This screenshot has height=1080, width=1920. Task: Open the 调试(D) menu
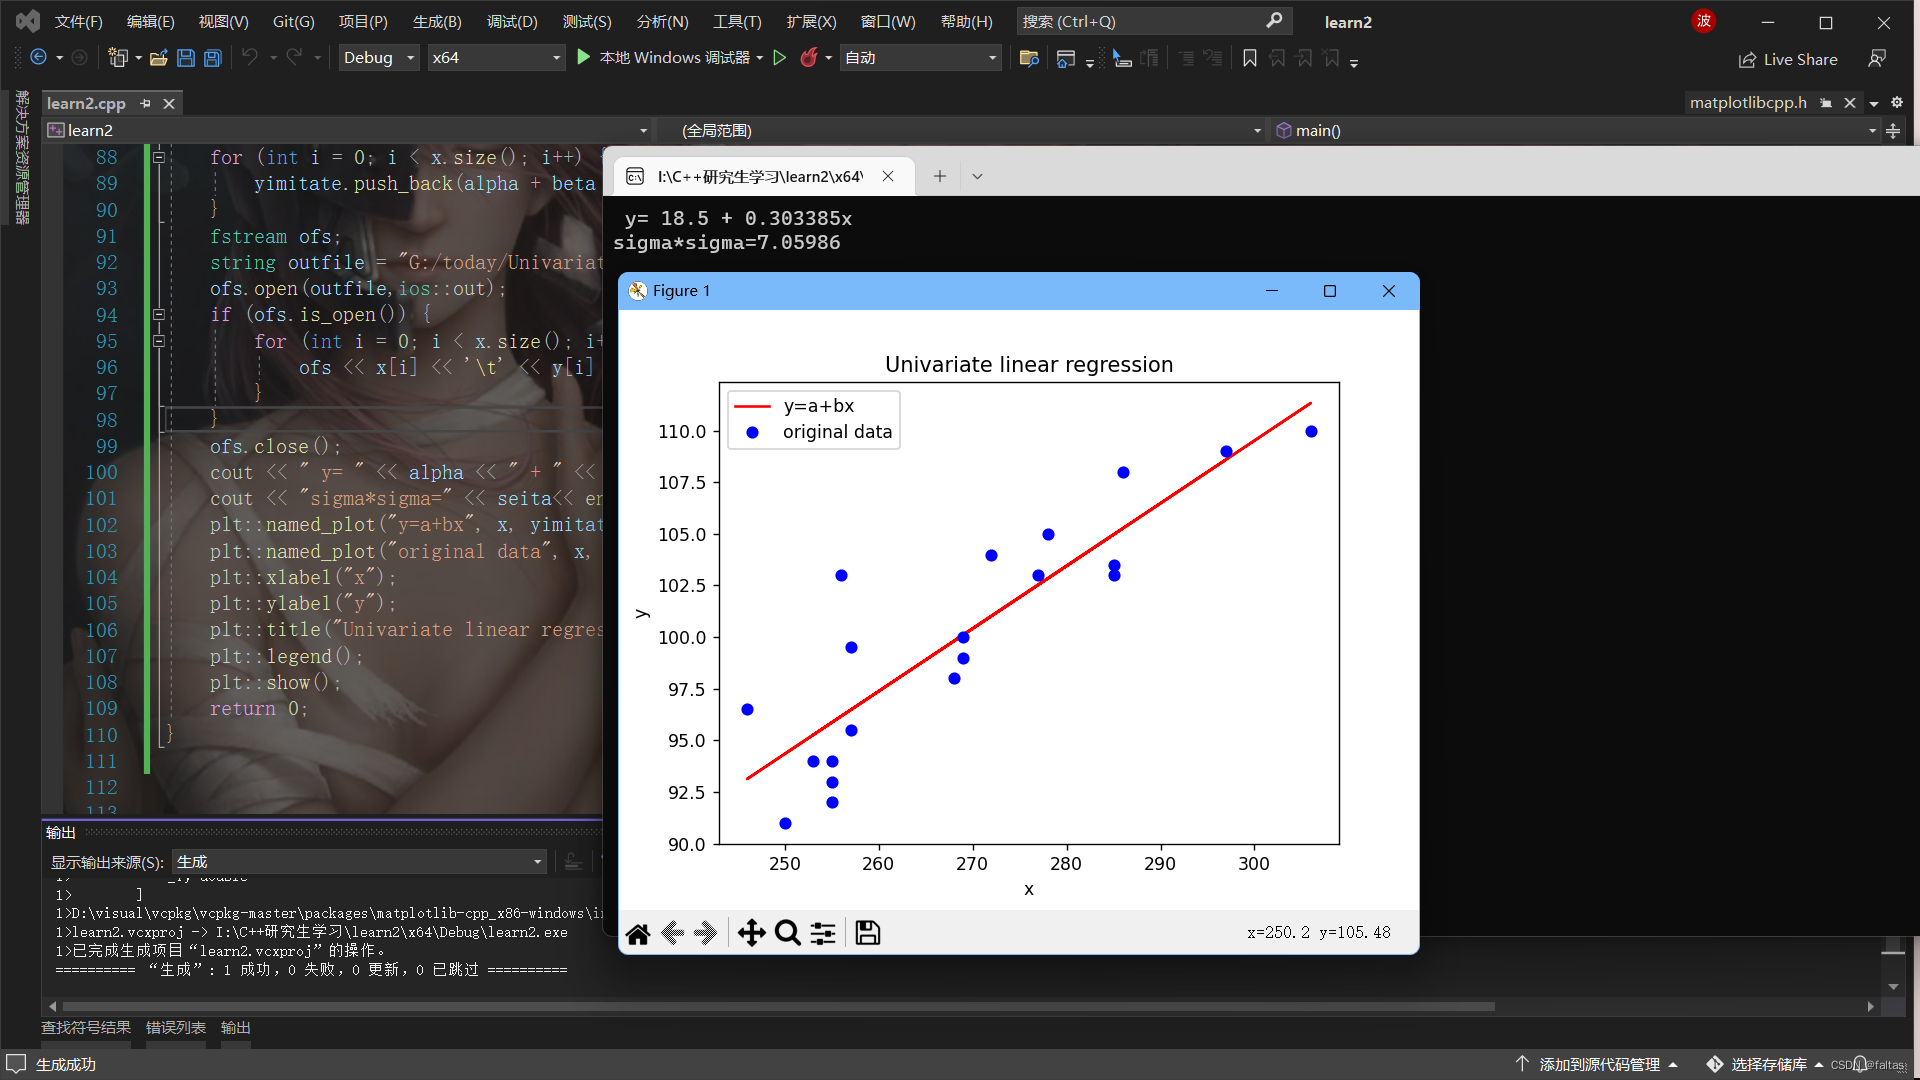coord(512,21)
